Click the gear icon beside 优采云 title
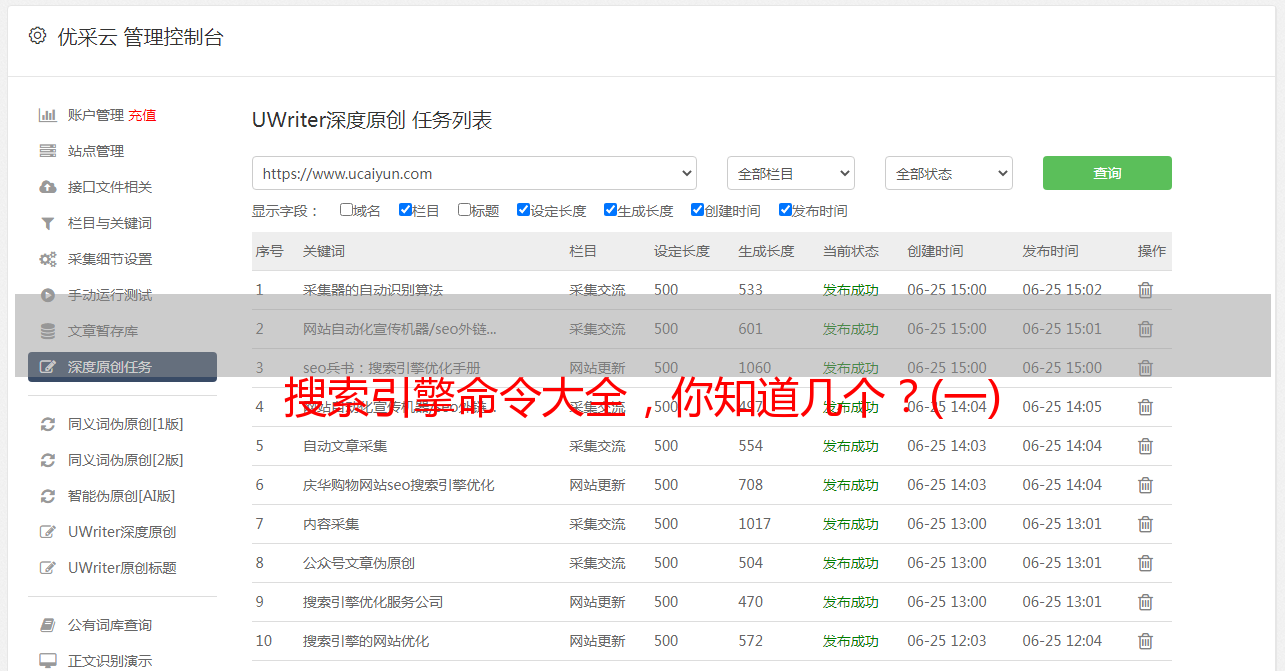 [37, 36]
